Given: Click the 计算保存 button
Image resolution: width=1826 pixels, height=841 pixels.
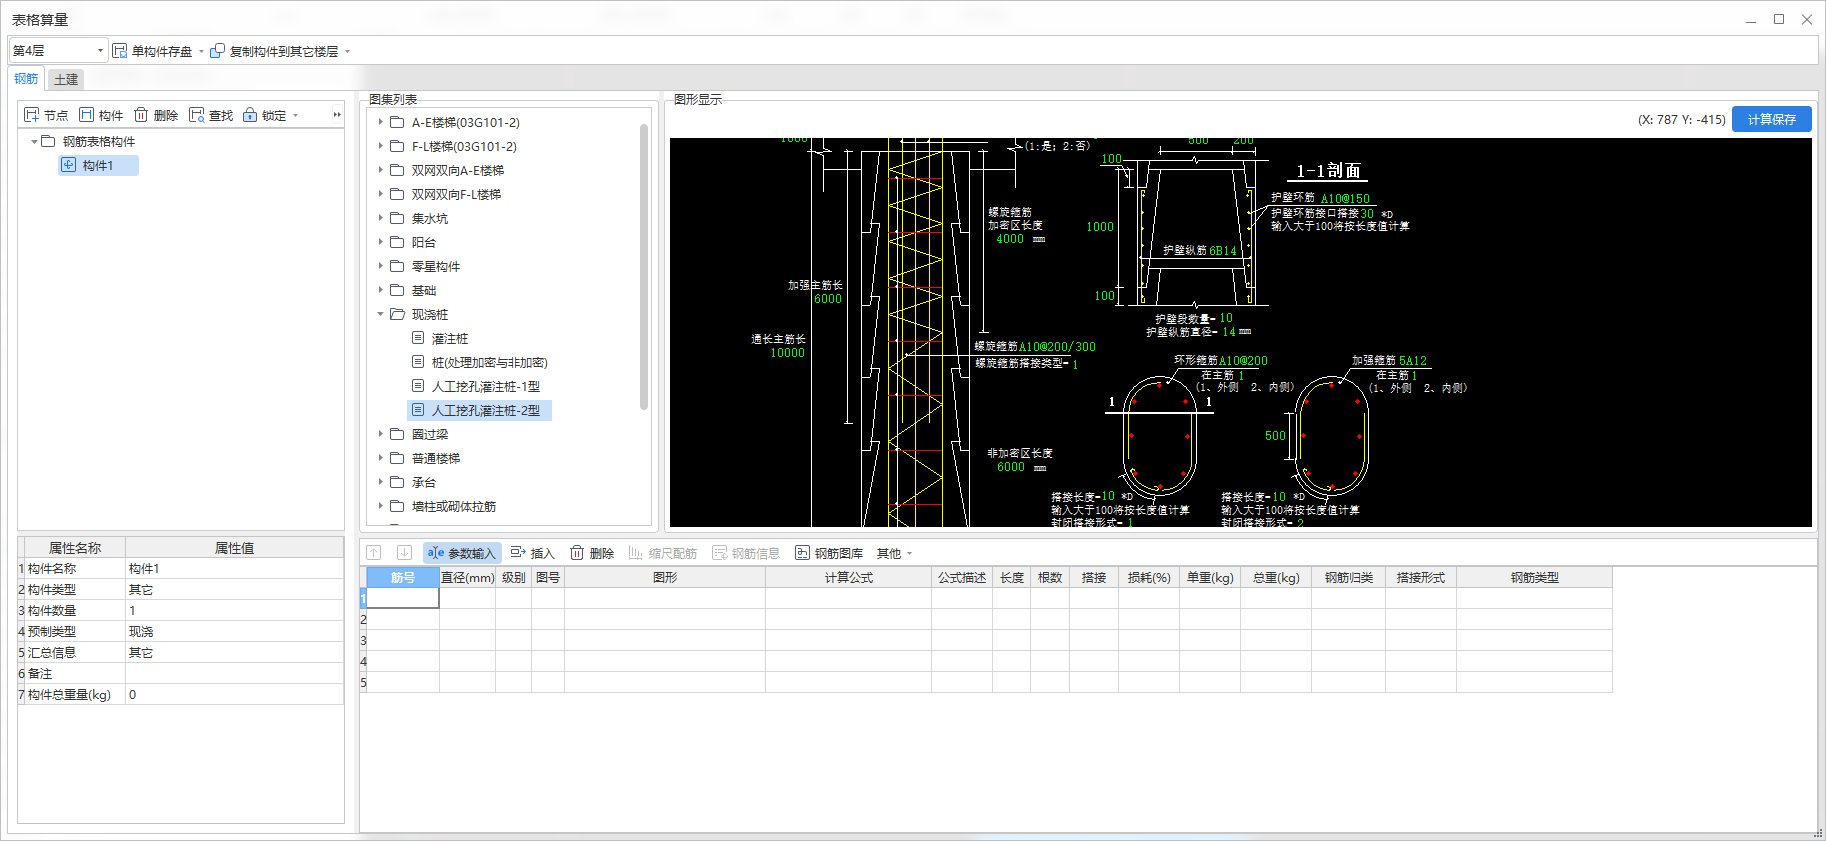Looking at the screenshot, I should click(x=1771, y=119).
